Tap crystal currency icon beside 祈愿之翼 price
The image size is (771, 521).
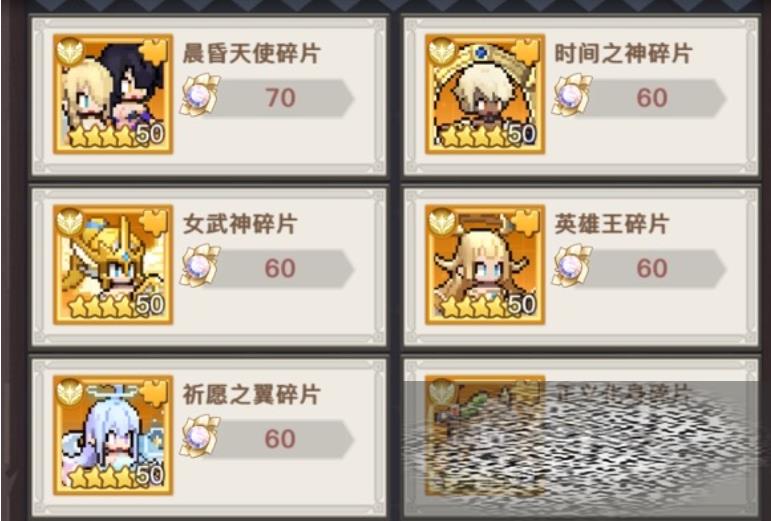coord(200,436)
